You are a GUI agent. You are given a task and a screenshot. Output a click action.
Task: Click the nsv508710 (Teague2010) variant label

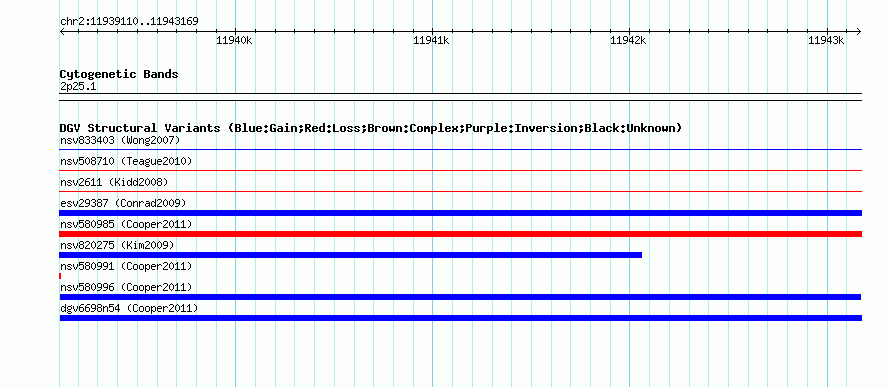pos(126,161)
